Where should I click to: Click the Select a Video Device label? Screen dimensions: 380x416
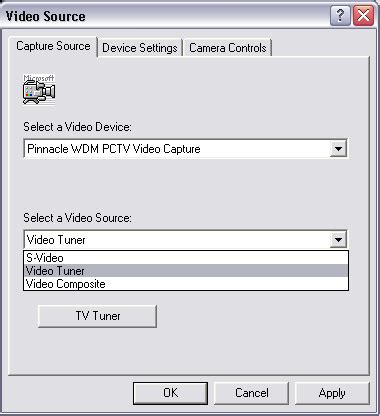pos(77,127)
